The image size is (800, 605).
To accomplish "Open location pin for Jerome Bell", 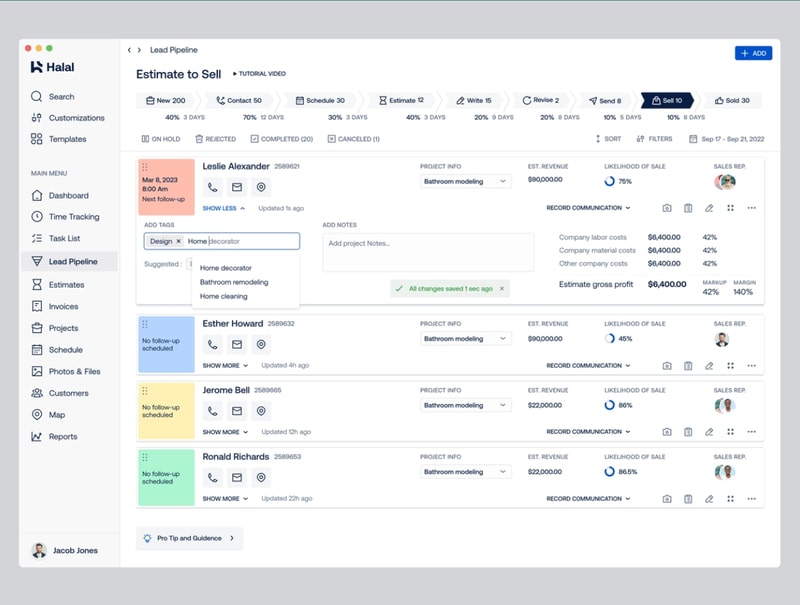I will pyautogui.click(x=261, y=411).
